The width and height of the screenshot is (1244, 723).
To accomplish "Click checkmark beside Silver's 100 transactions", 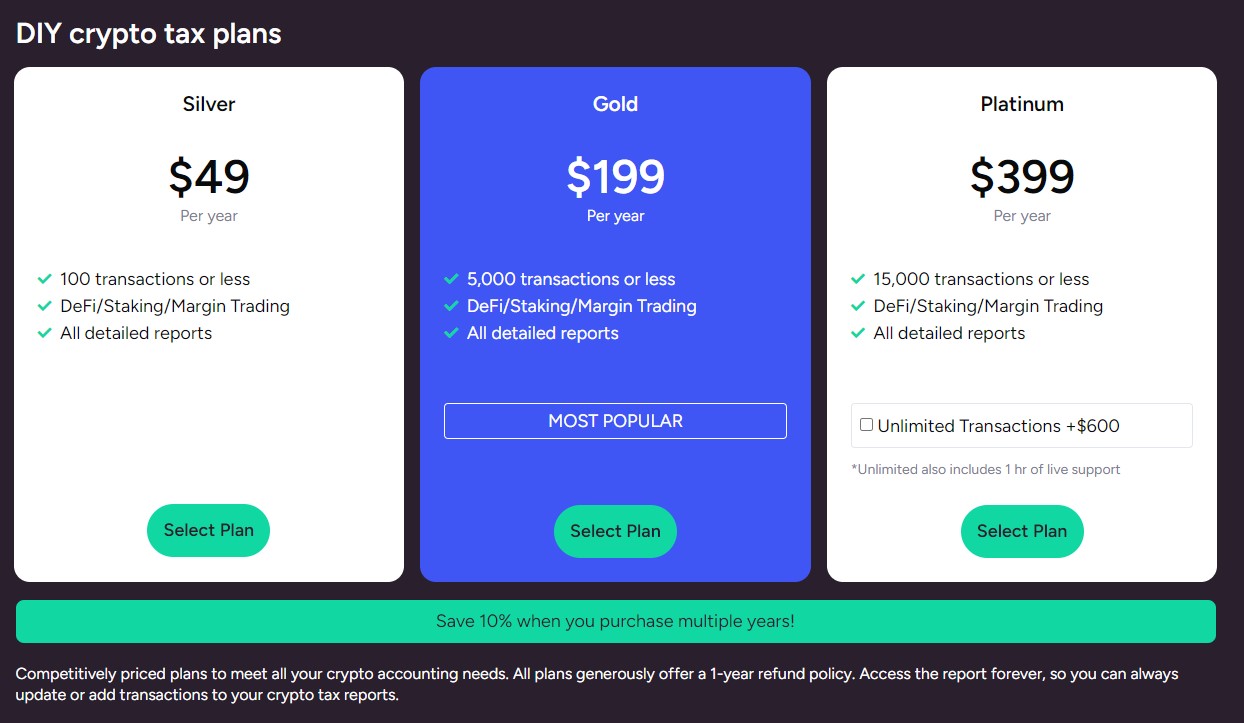I will coord(44,279).
